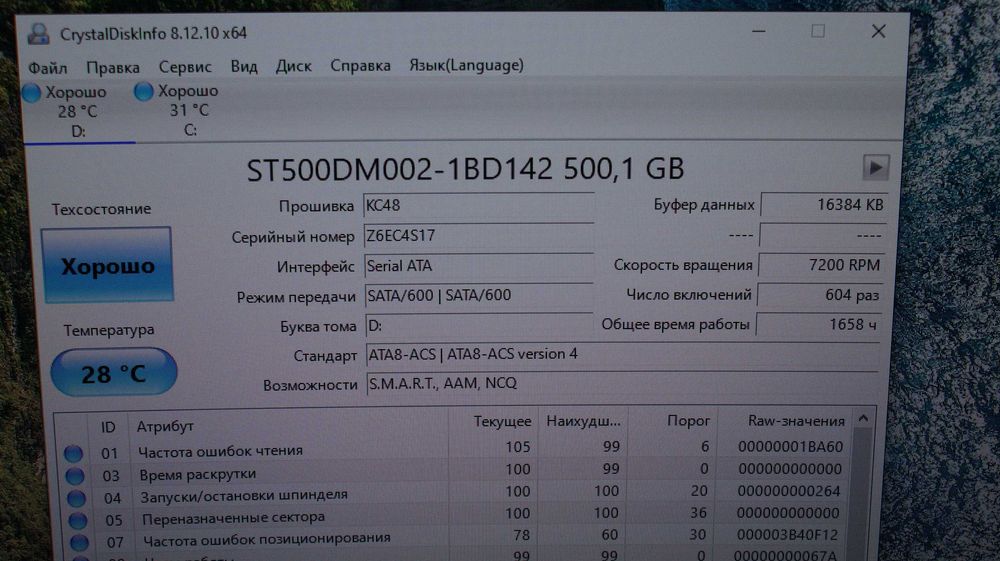Switch to next disk with arrow button
The height and width of the screenshot is (561, 1000).
(876, 168)
